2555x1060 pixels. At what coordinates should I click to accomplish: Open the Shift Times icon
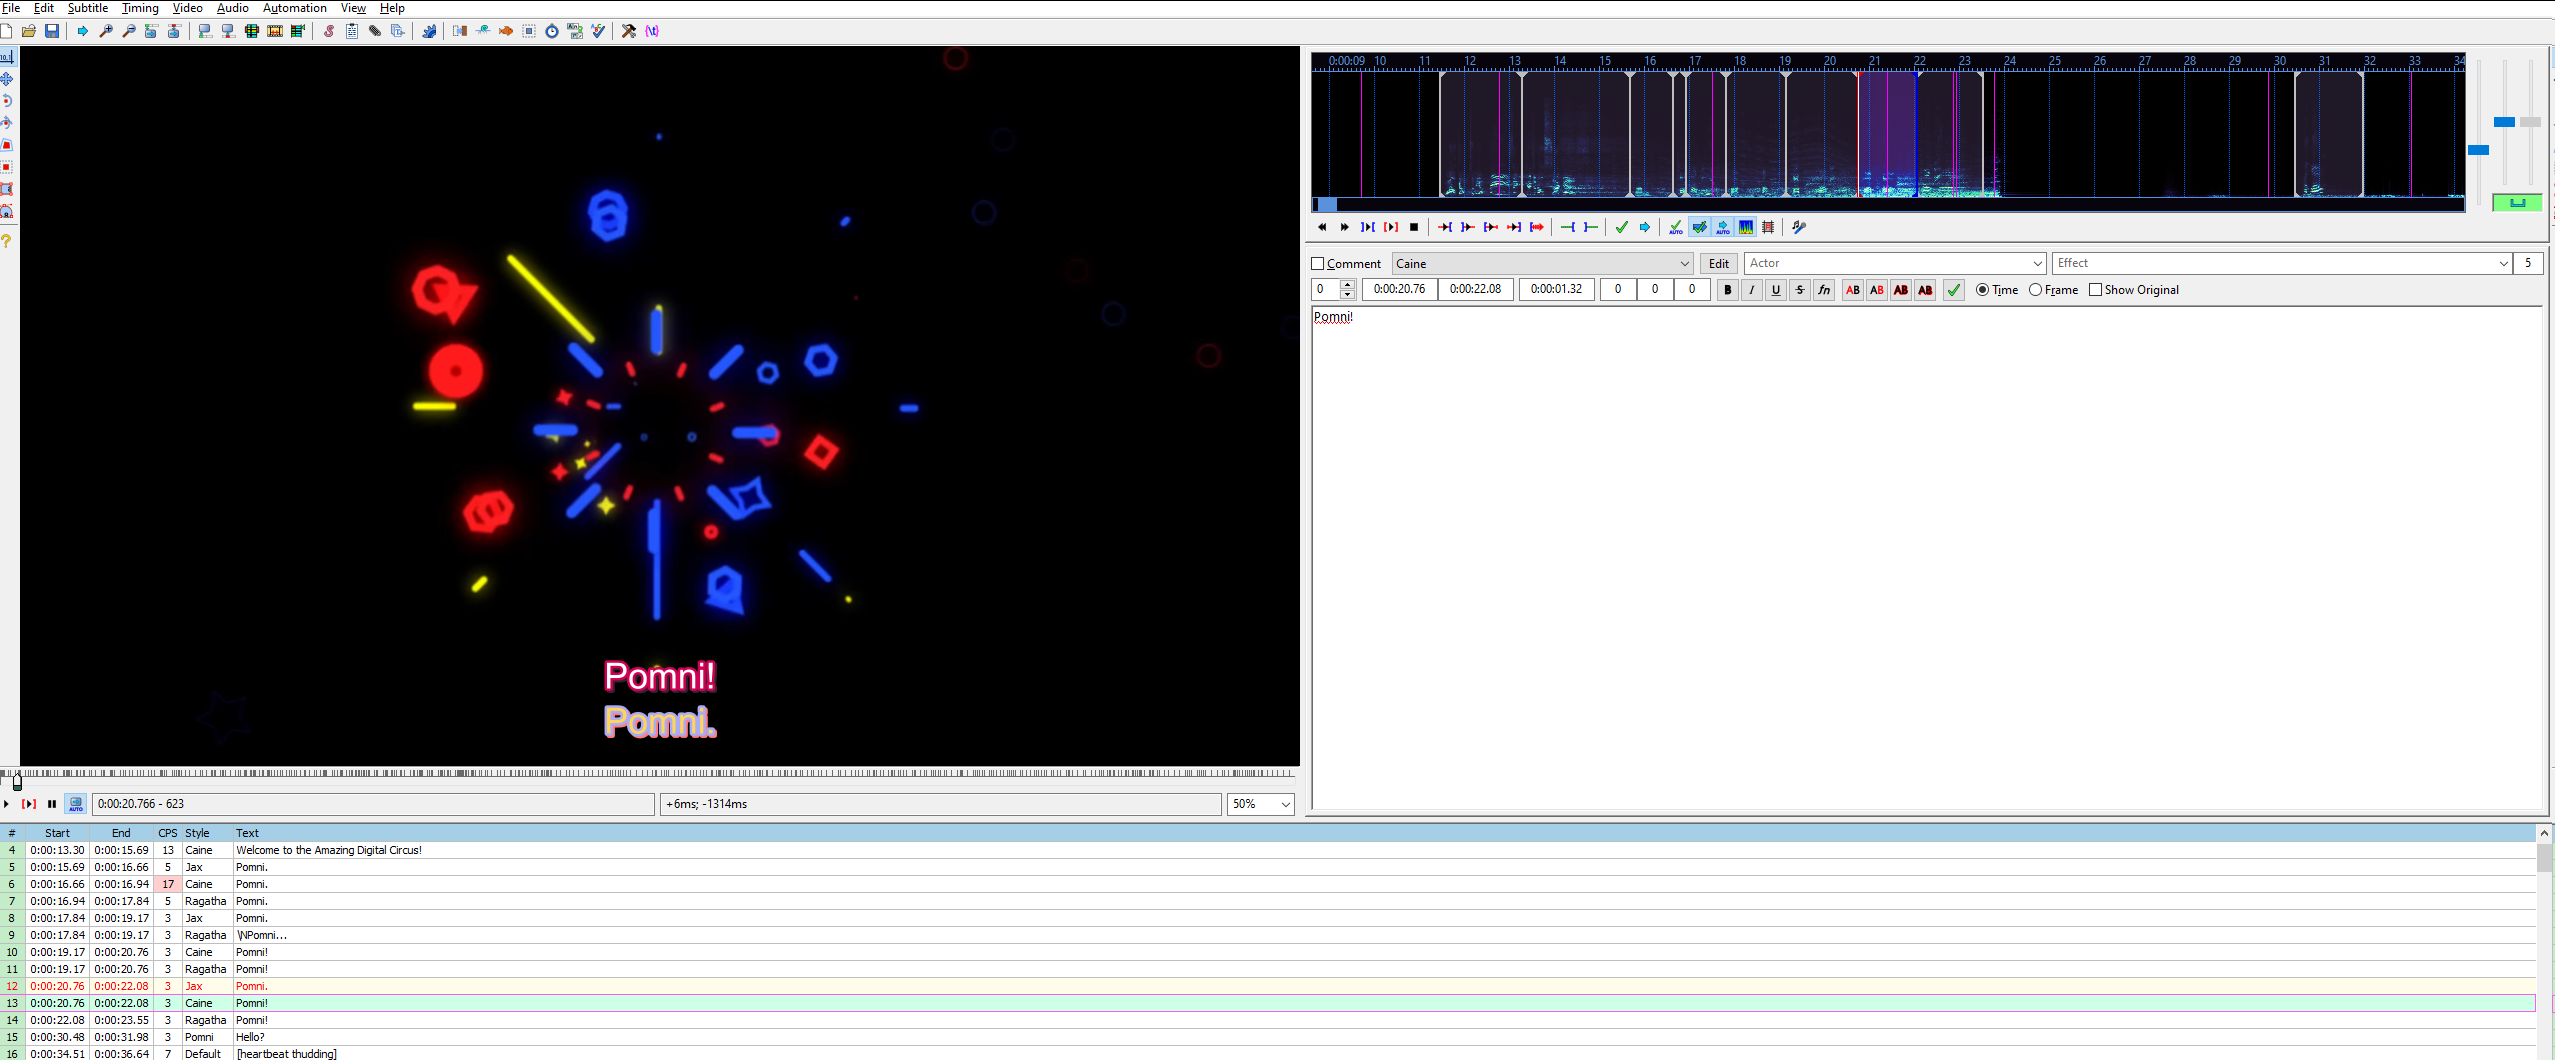(460, 31)
